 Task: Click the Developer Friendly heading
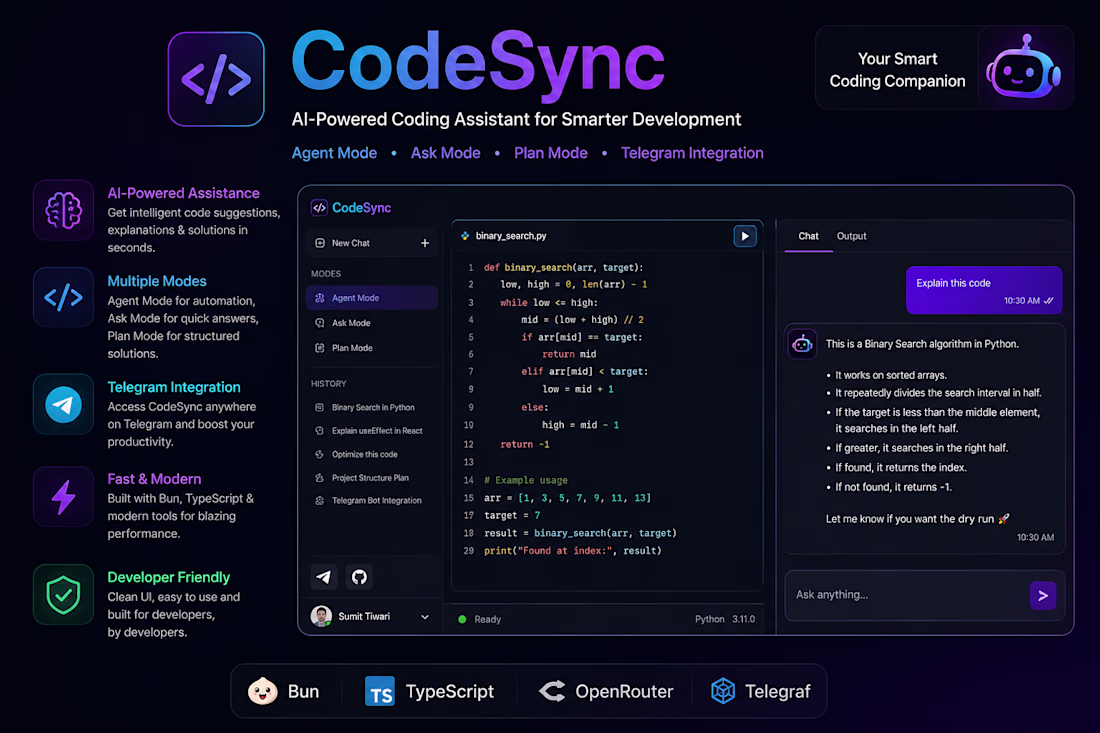[x=168, y=577]
